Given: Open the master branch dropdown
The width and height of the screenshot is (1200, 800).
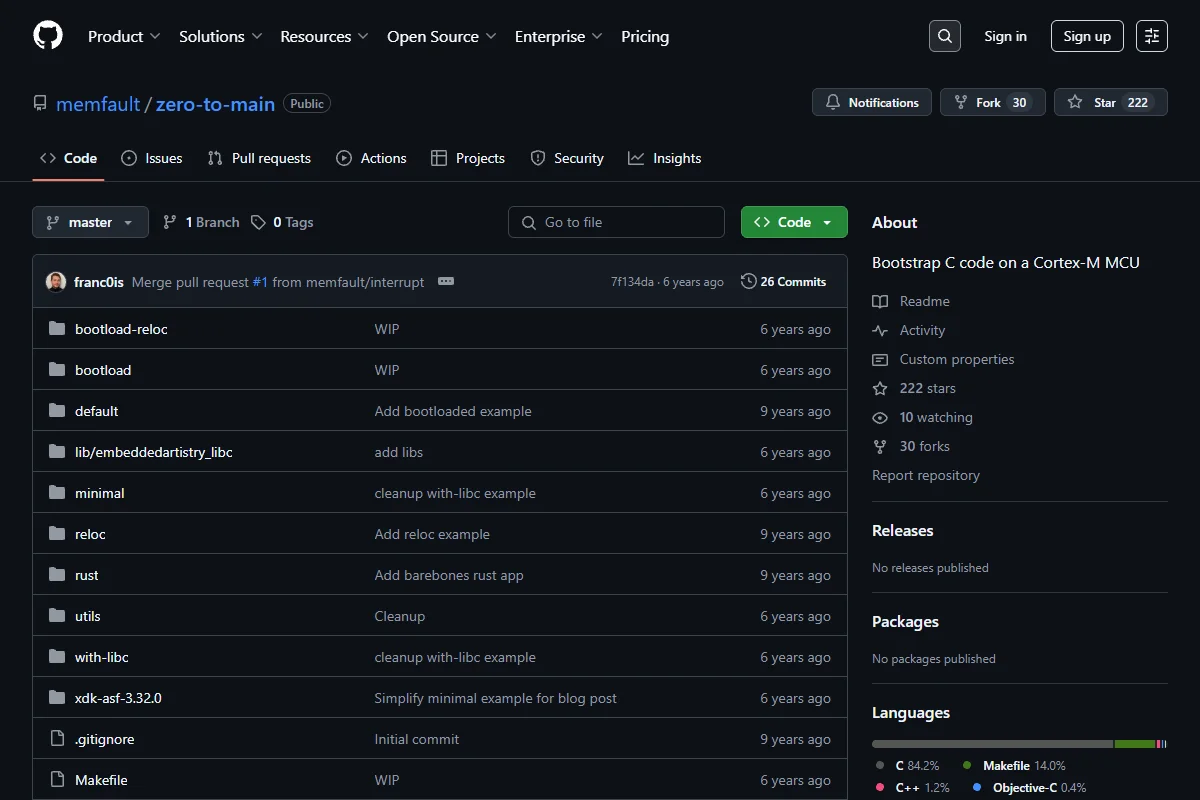Looking at the screenshot, I should pyautogui.click(x=90, y=222).
